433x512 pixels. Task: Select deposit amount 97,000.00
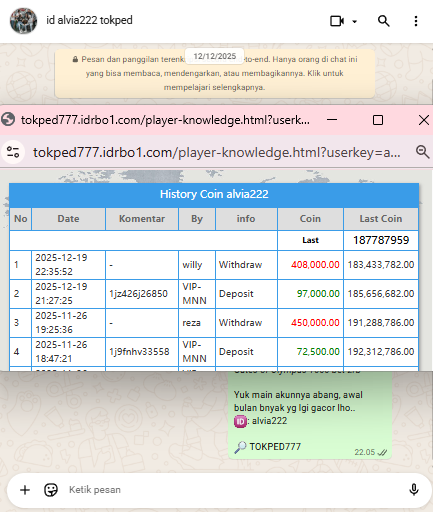point(318,294)
